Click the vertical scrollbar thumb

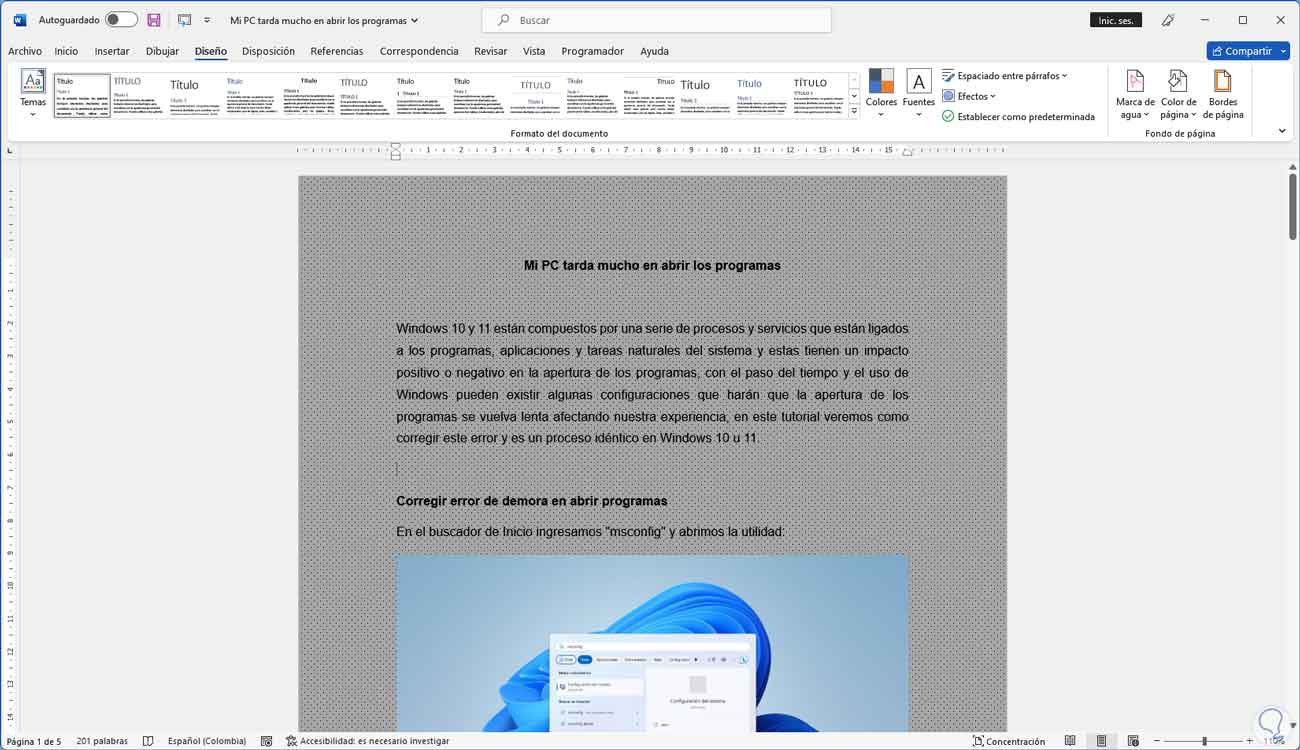(x=1292, y=207)
